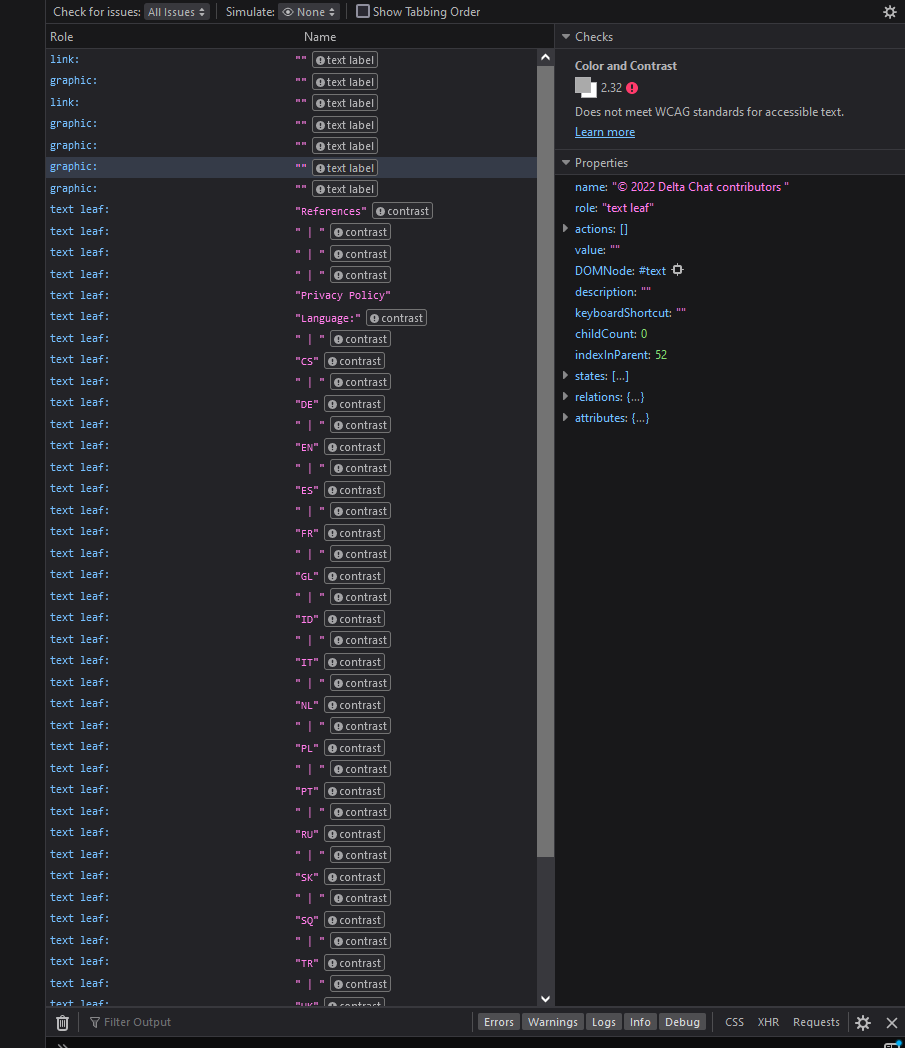905x1048 pixels.
Task: Select the "FR" text leaf row
Action: click(x=291, y=532)
